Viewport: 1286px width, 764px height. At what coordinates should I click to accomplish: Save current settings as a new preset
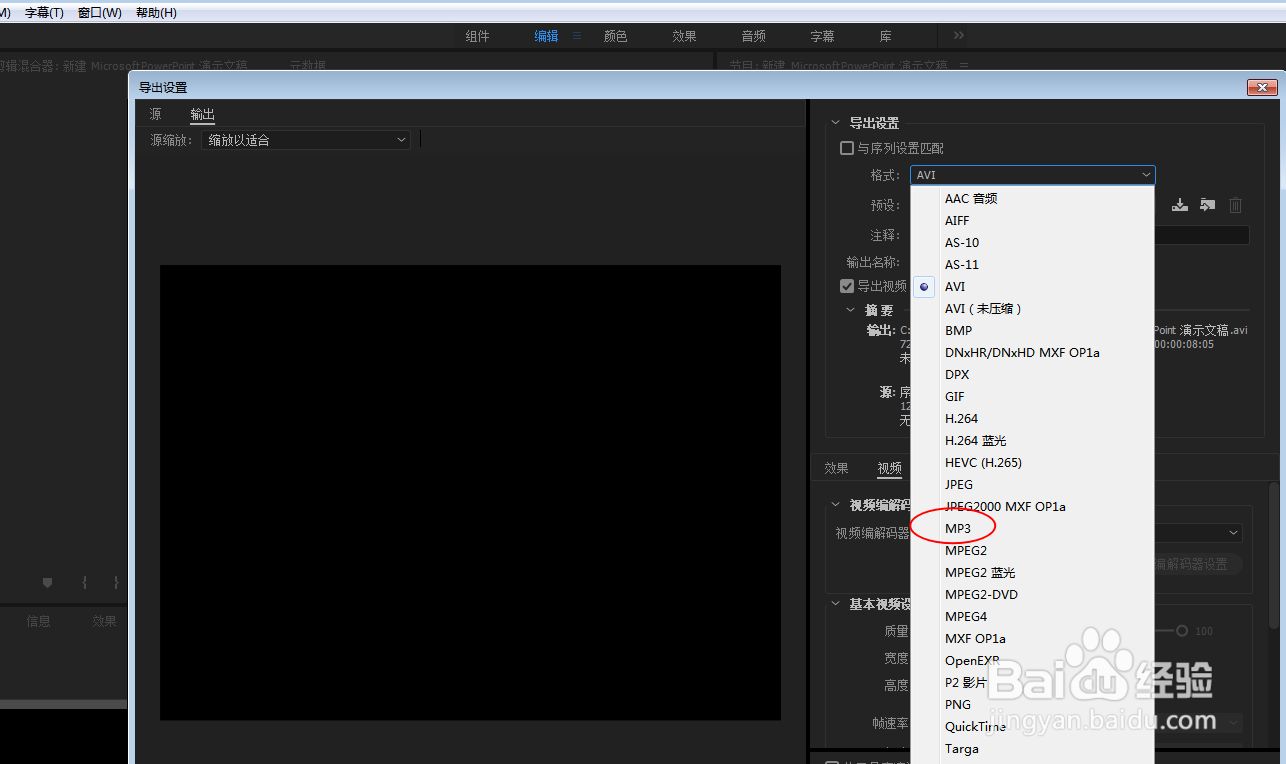point(1179,205)
